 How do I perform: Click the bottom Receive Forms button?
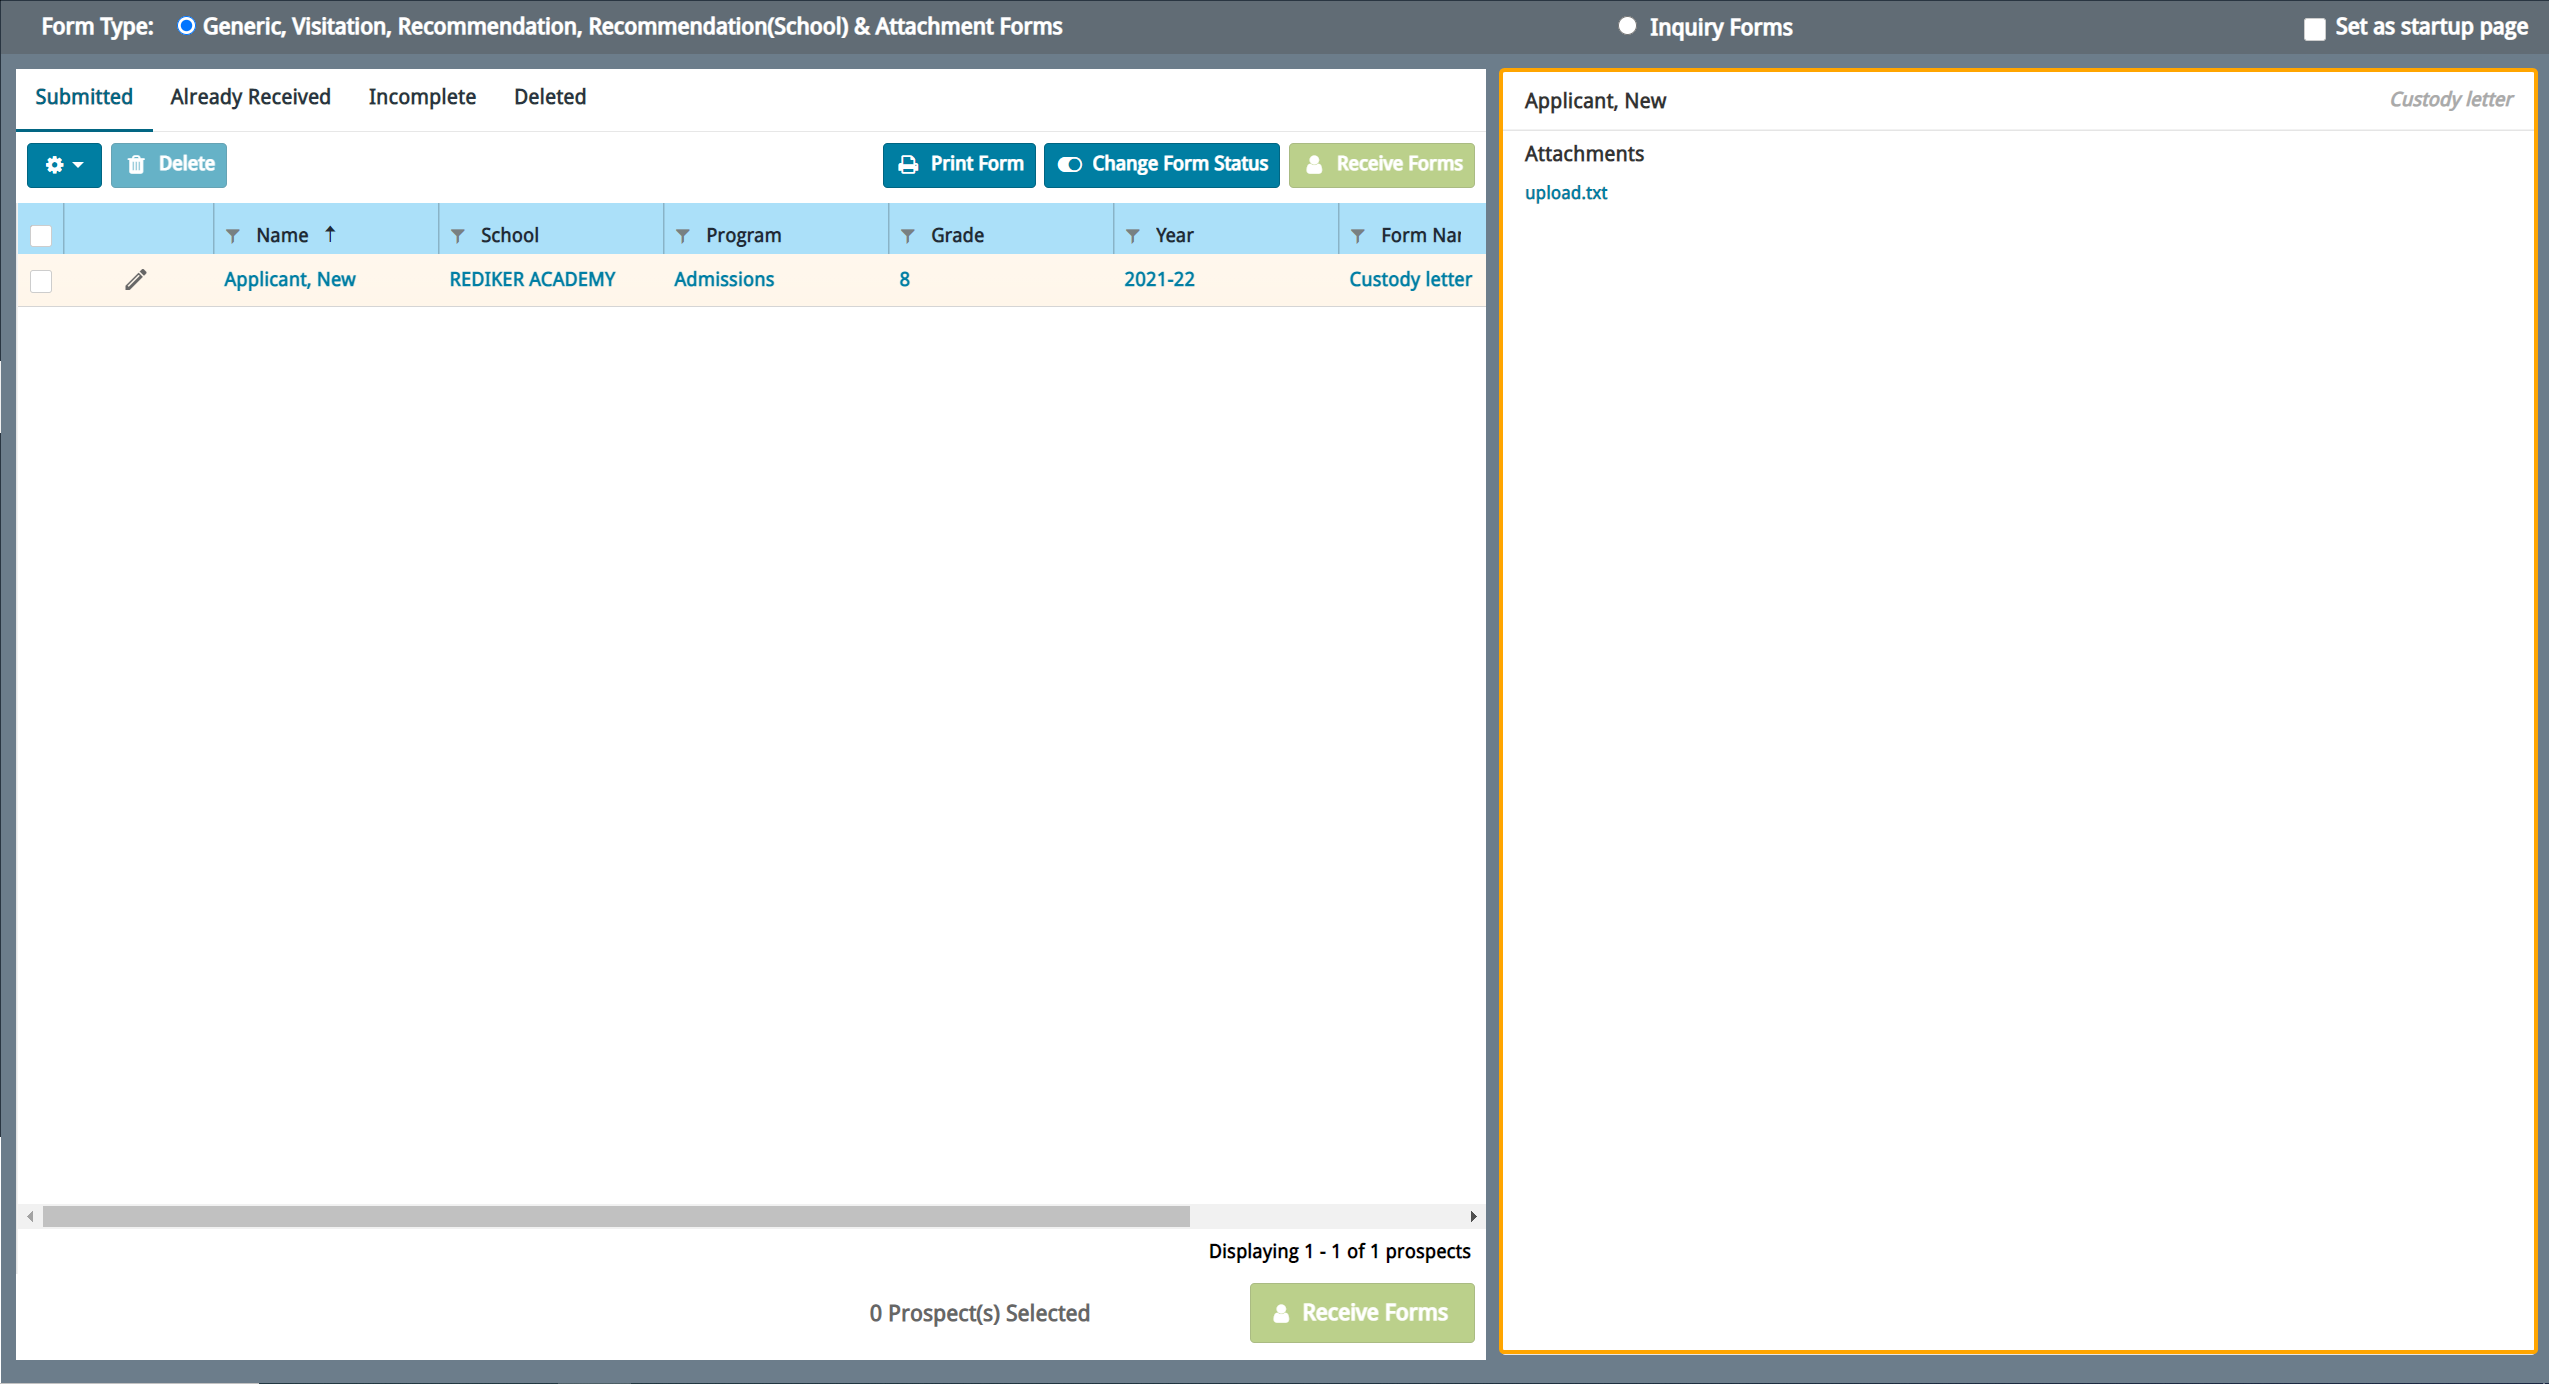[1361, 1312]
